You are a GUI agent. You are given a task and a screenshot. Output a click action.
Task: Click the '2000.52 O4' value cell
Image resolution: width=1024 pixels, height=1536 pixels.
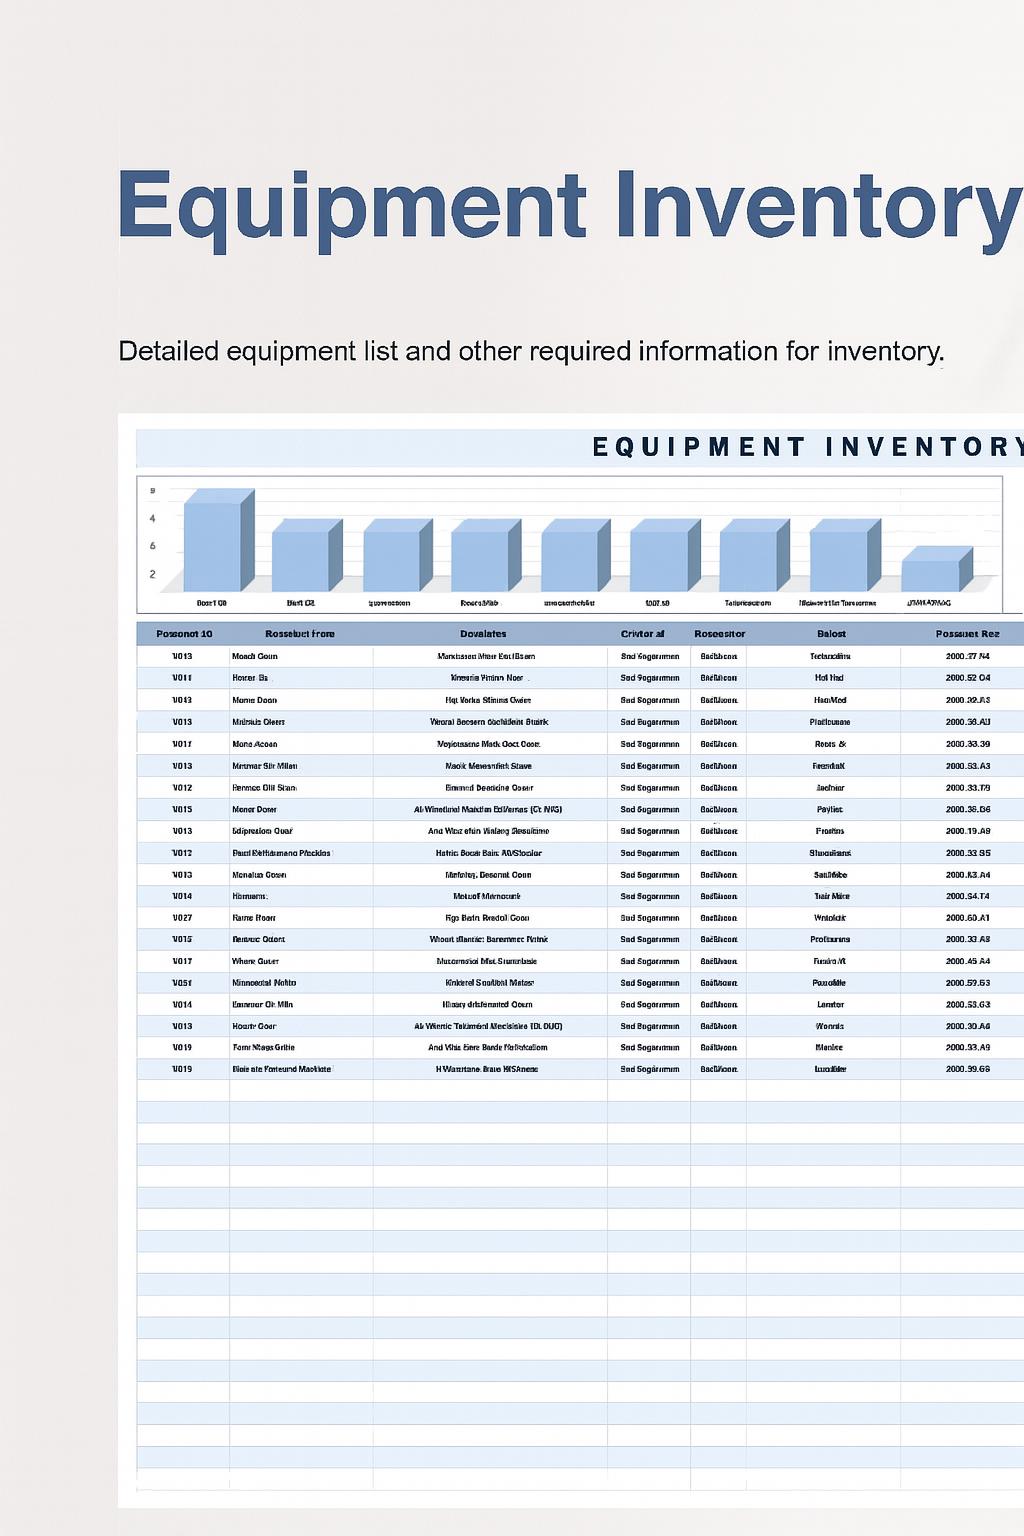coord(968,678)
